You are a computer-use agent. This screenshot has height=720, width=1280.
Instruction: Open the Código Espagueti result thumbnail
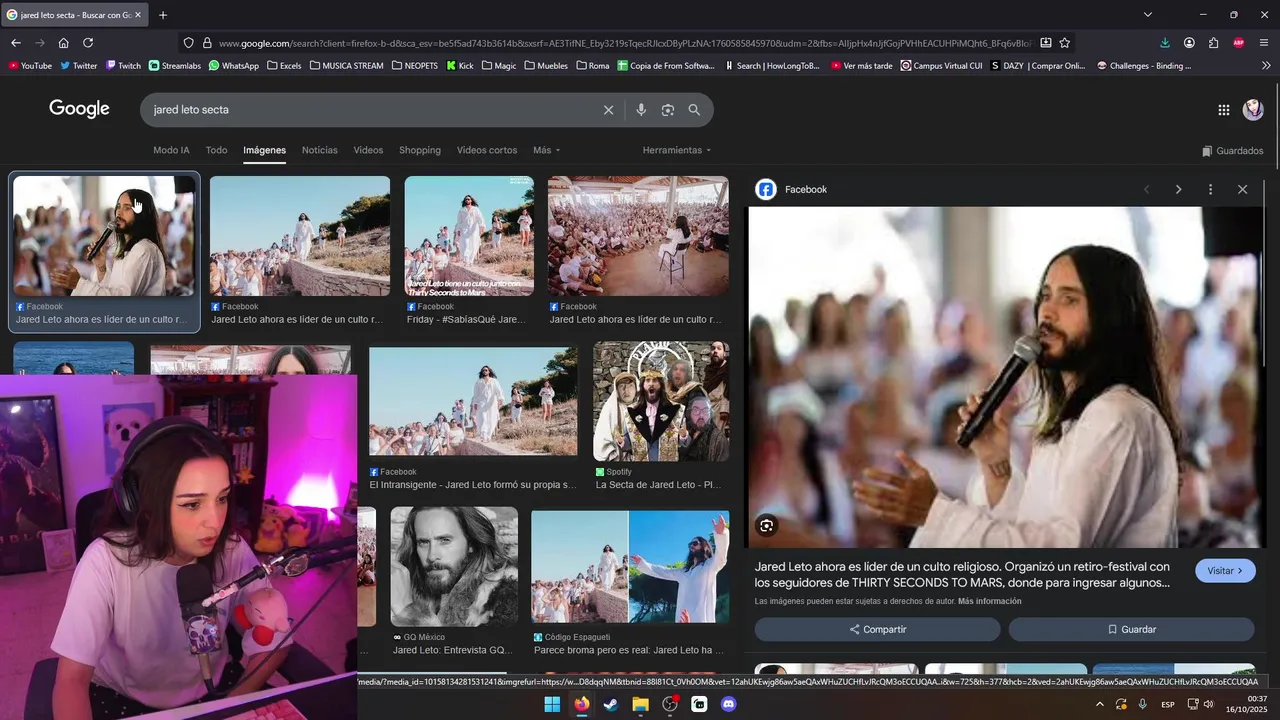point(630,567)
